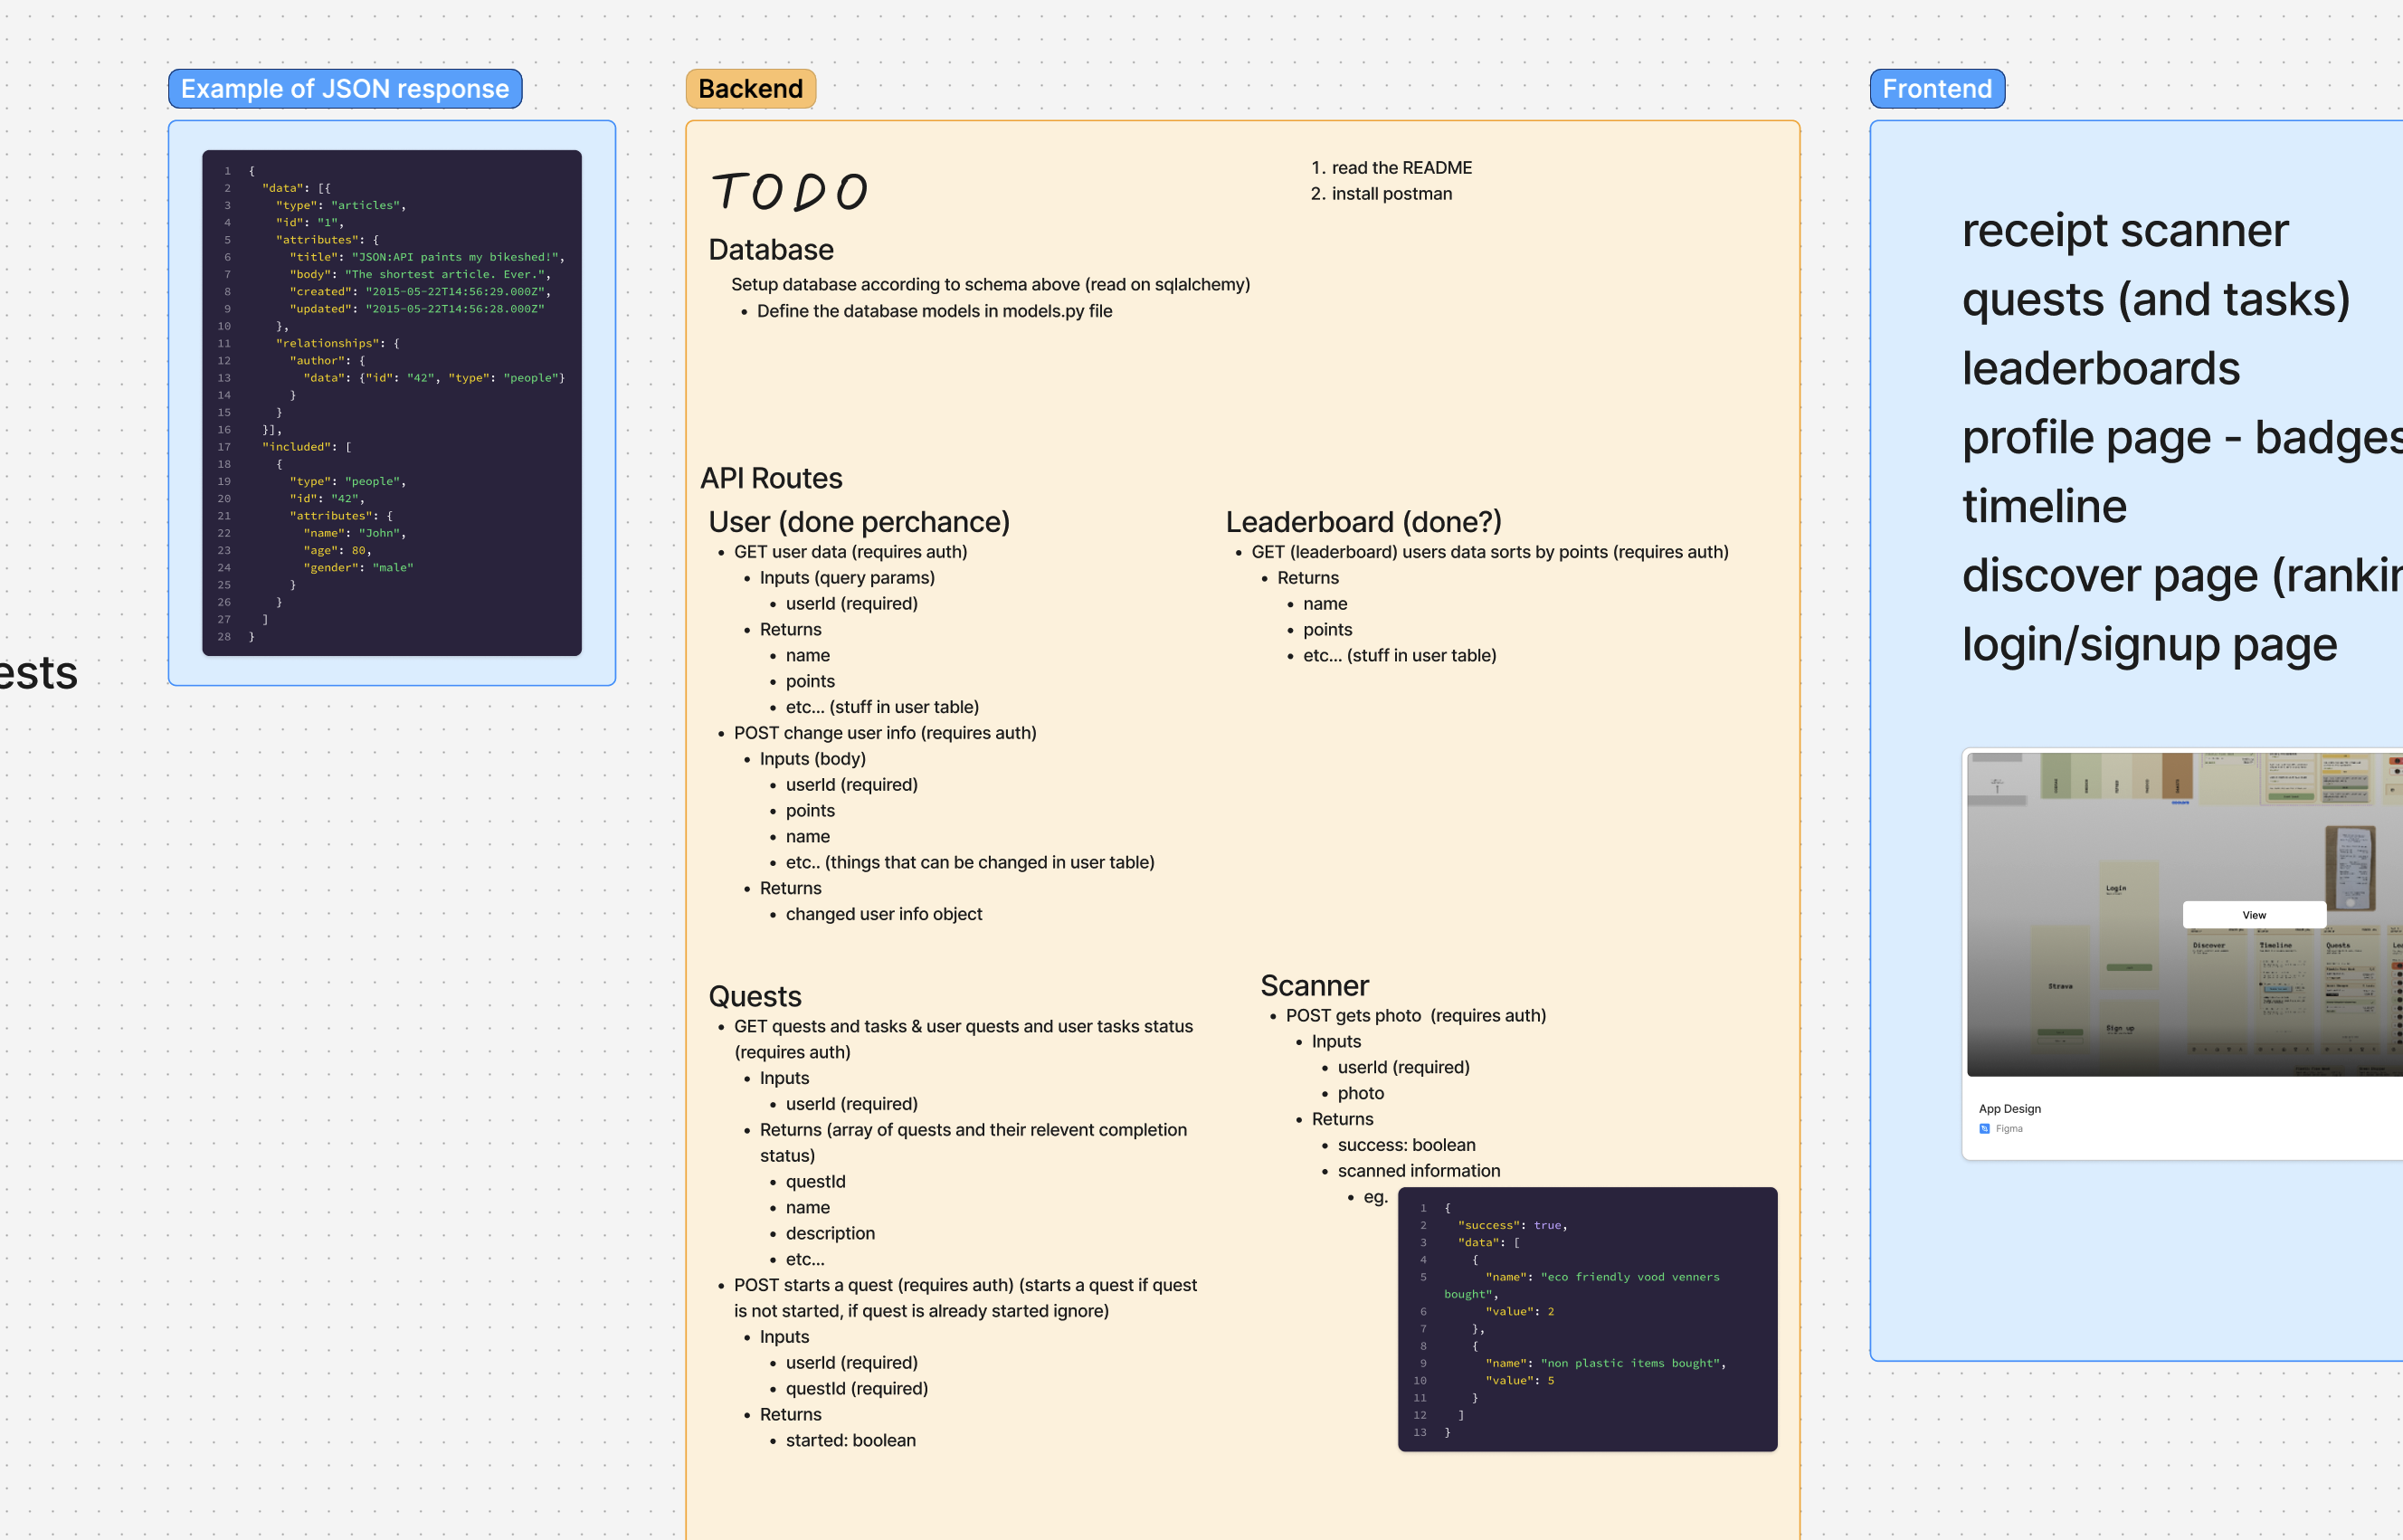Select the Scanner heading text
Image resolution: width=2403 pixels, height=1540 pixels.
coord(1314,986)
